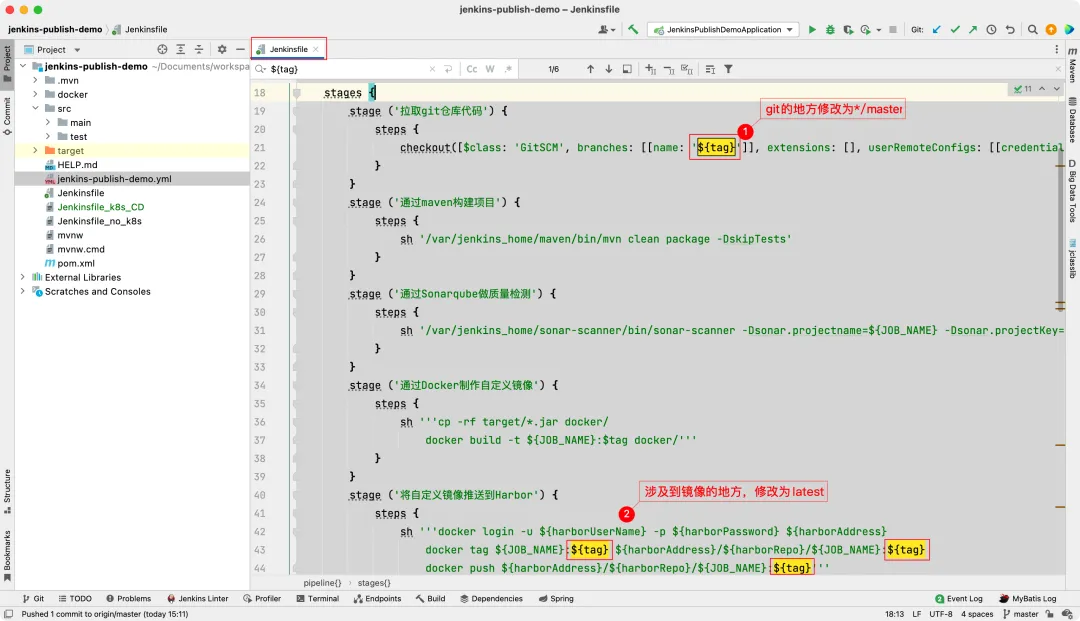Run with Coverage from the toolbar
Screen dimensions: 1080x621
tap(848, 30)
